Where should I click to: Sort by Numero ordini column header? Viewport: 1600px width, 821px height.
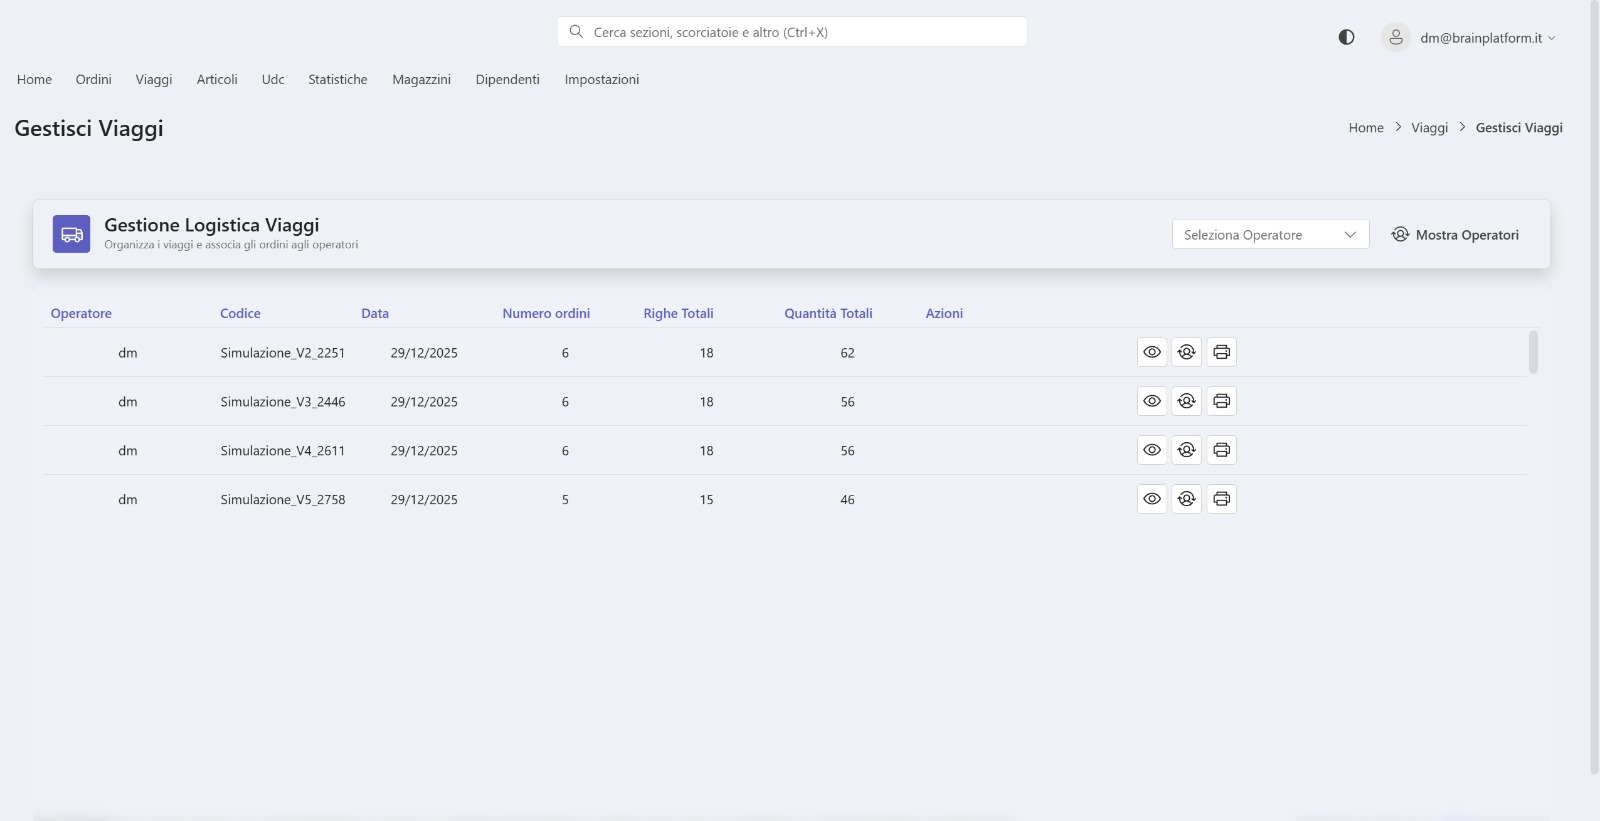tap(546, 313)
